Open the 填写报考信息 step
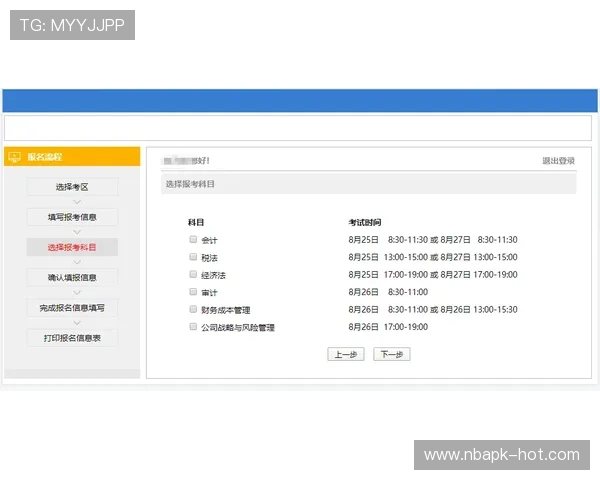The width and height of the screenshot is (600, 480). point(72,217)
